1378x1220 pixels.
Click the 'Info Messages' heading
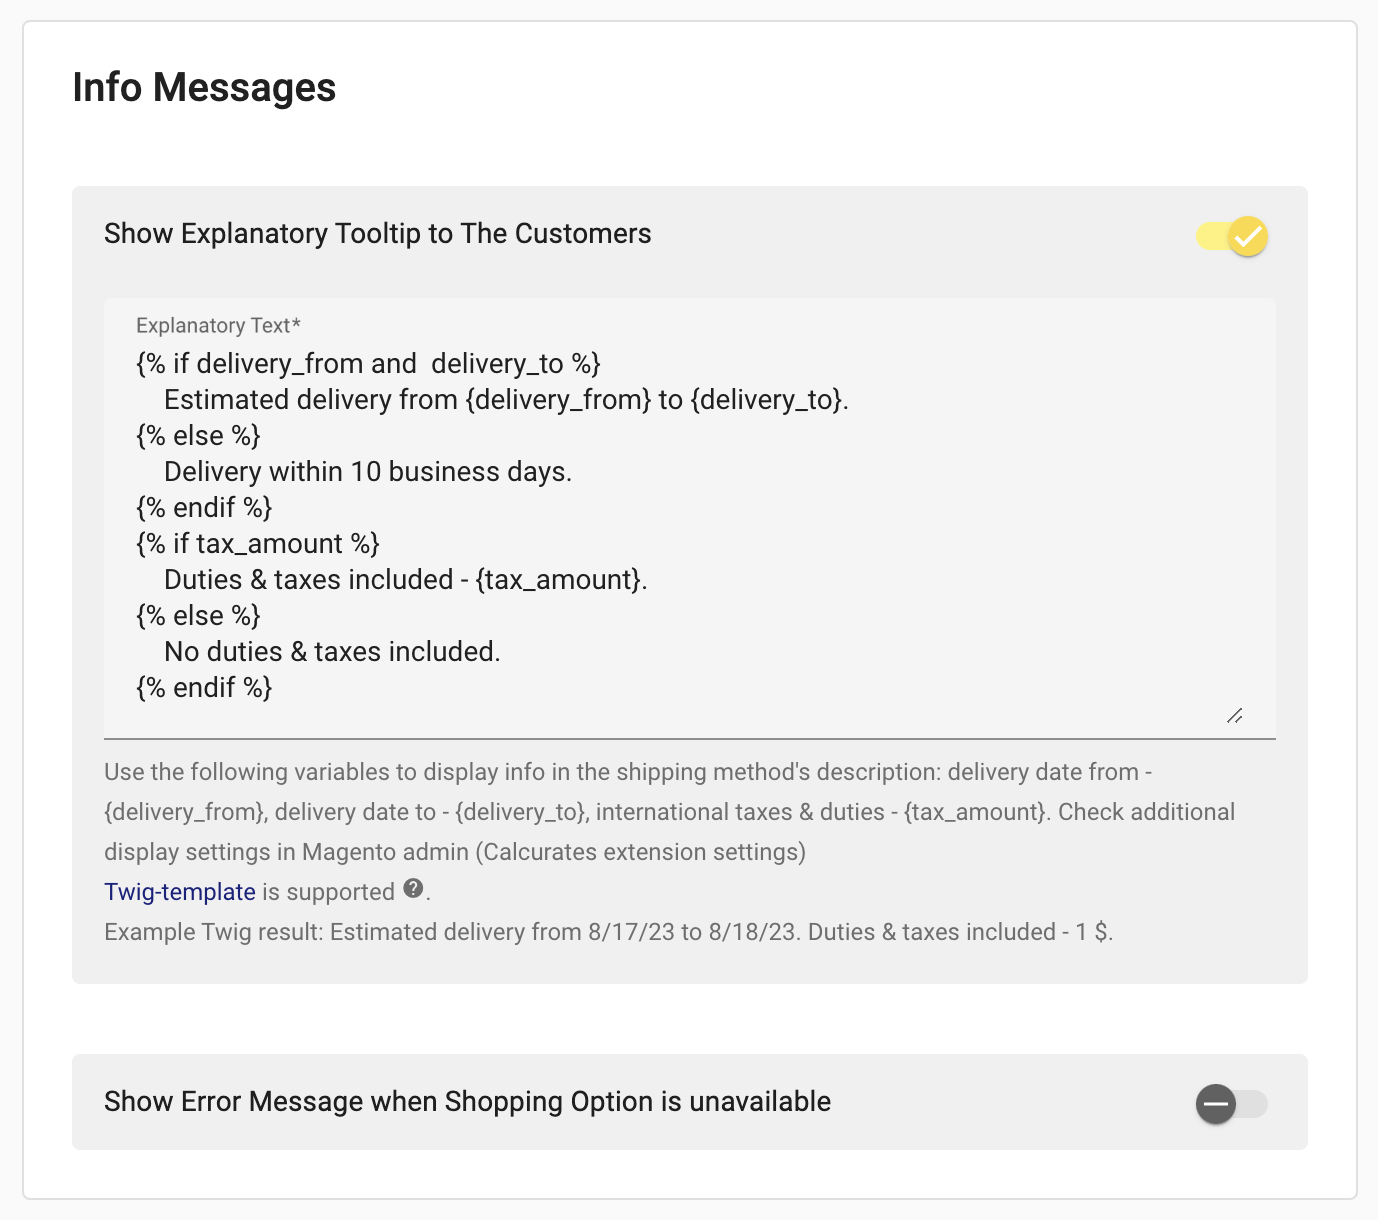[x=204, y=88]
